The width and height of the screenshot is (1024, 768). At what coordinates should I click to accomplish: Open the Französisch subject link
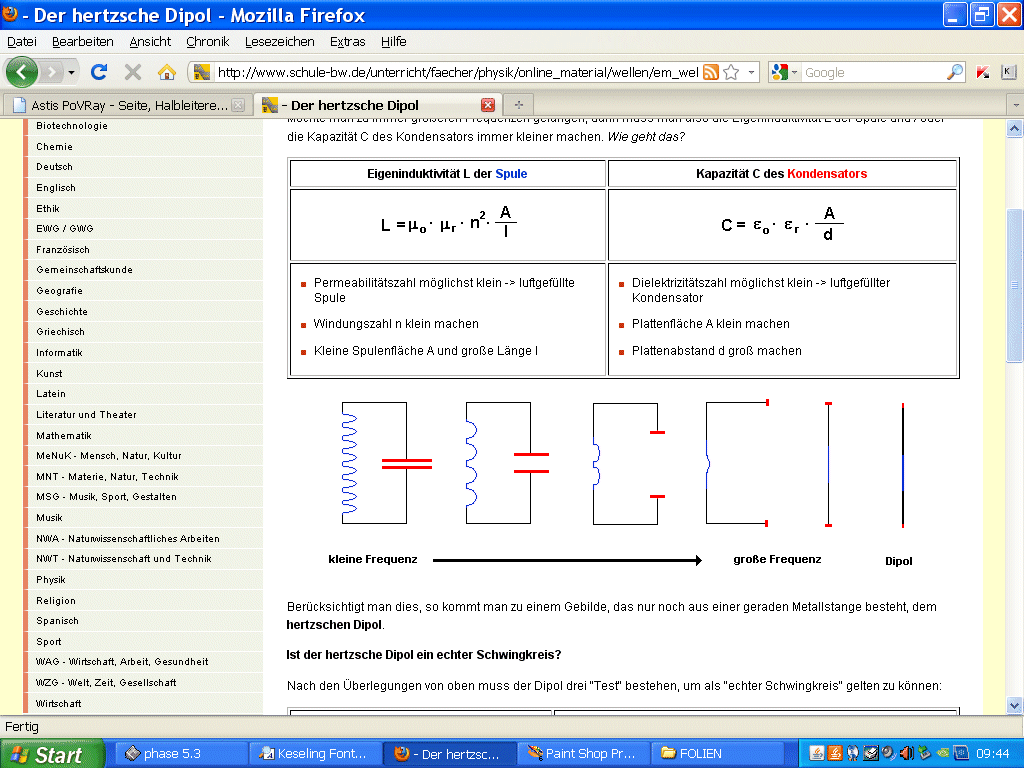63,249
